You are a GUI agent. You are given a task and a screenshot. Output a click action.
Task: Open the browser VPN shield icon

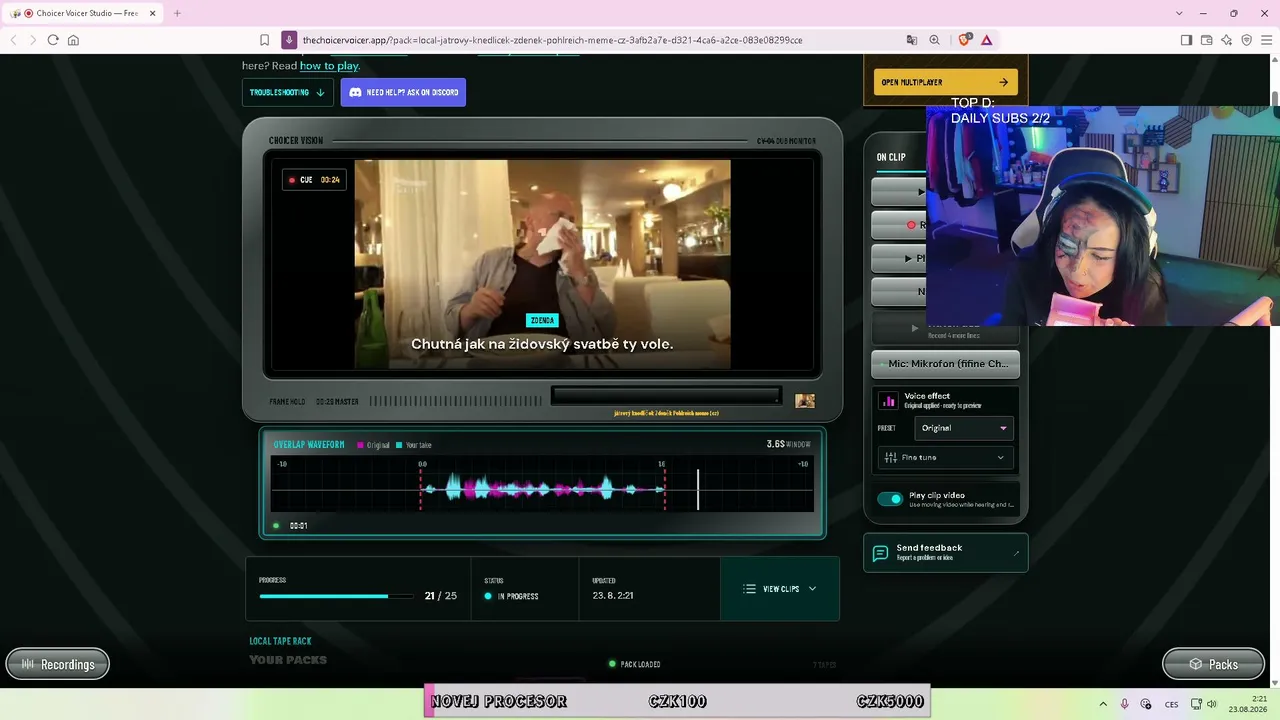point(1246,40)
